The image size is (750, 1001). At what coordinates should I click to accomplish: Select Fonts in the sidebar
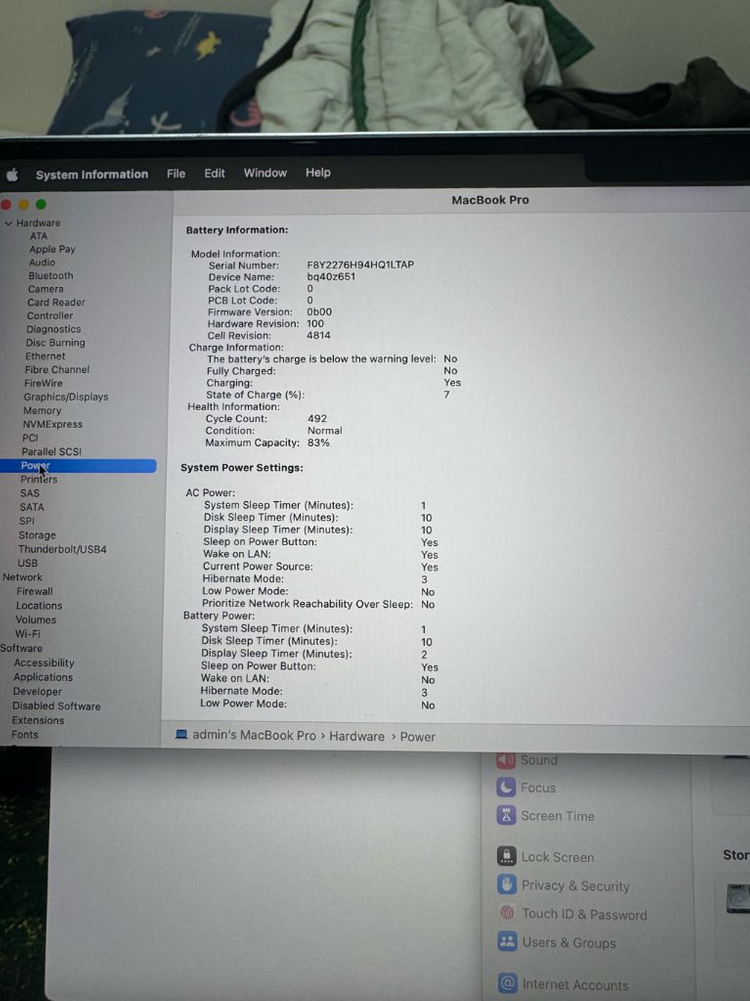click(25, 735)
